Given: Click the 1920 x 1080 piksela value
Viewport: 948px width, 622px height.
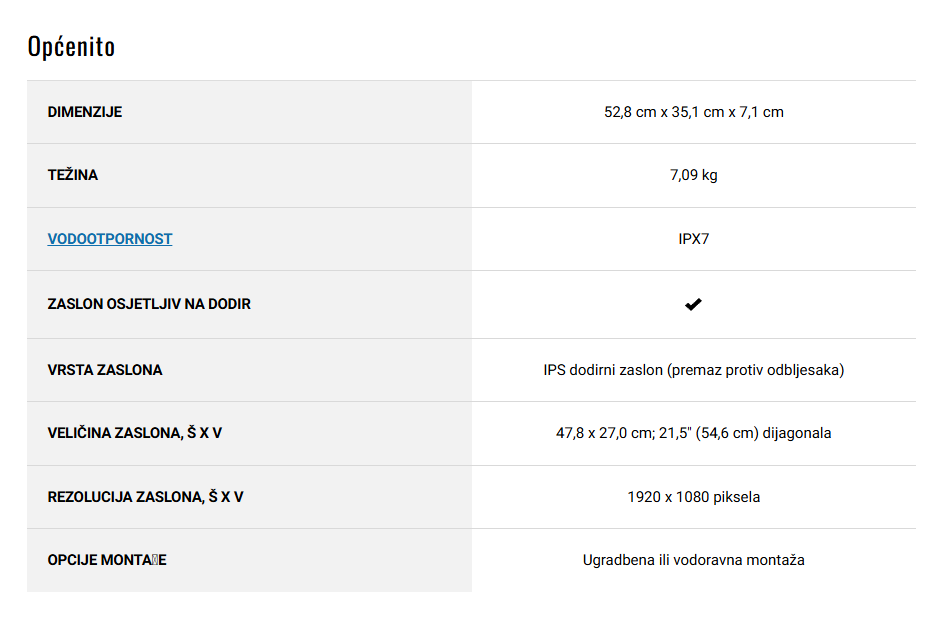Looking at the screenshot, I should (x=693, y=497).
